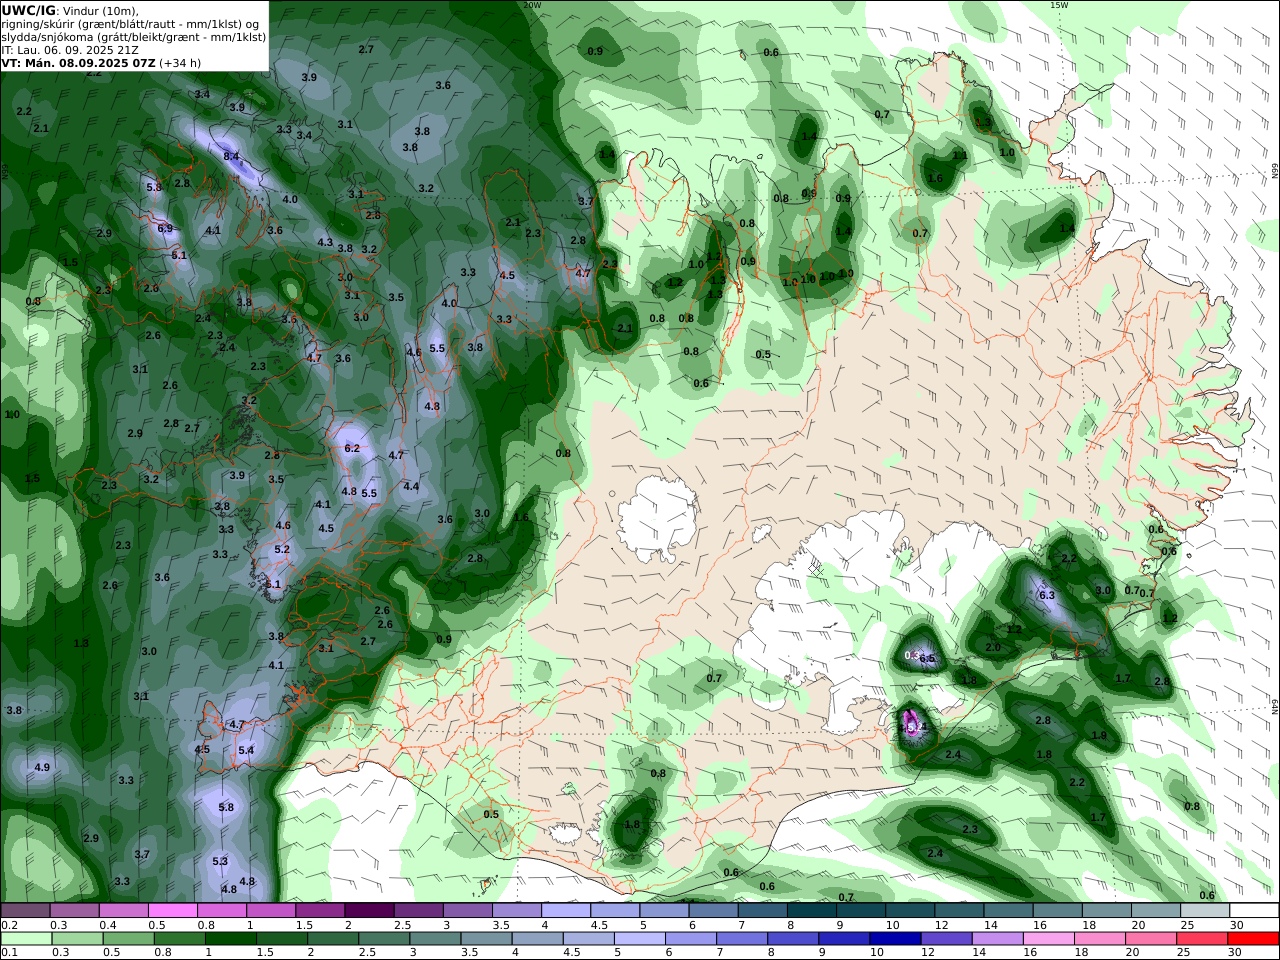Image resolution: width=1280 pixels, height=960 pixels.
Task: Click the 6.2 precipitation value in west Iceland
Action: click(351, 448)
